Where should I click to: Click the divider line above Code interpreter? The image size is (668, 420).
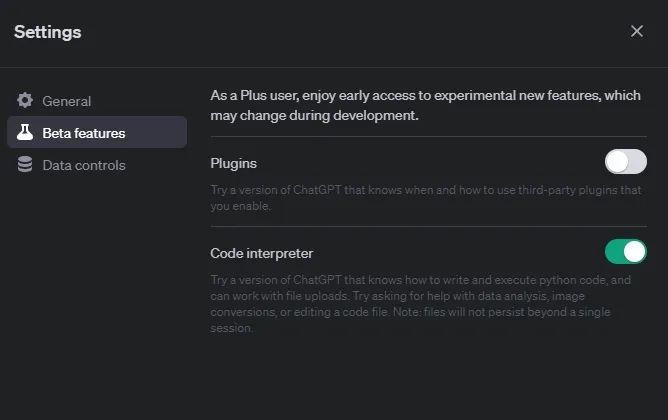coord(428,227)
